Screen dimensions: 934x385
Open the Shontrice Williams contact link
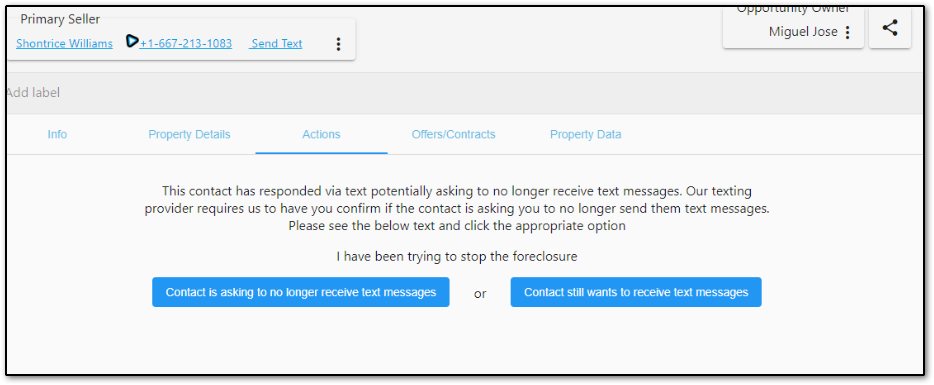[x=64, y=44]
